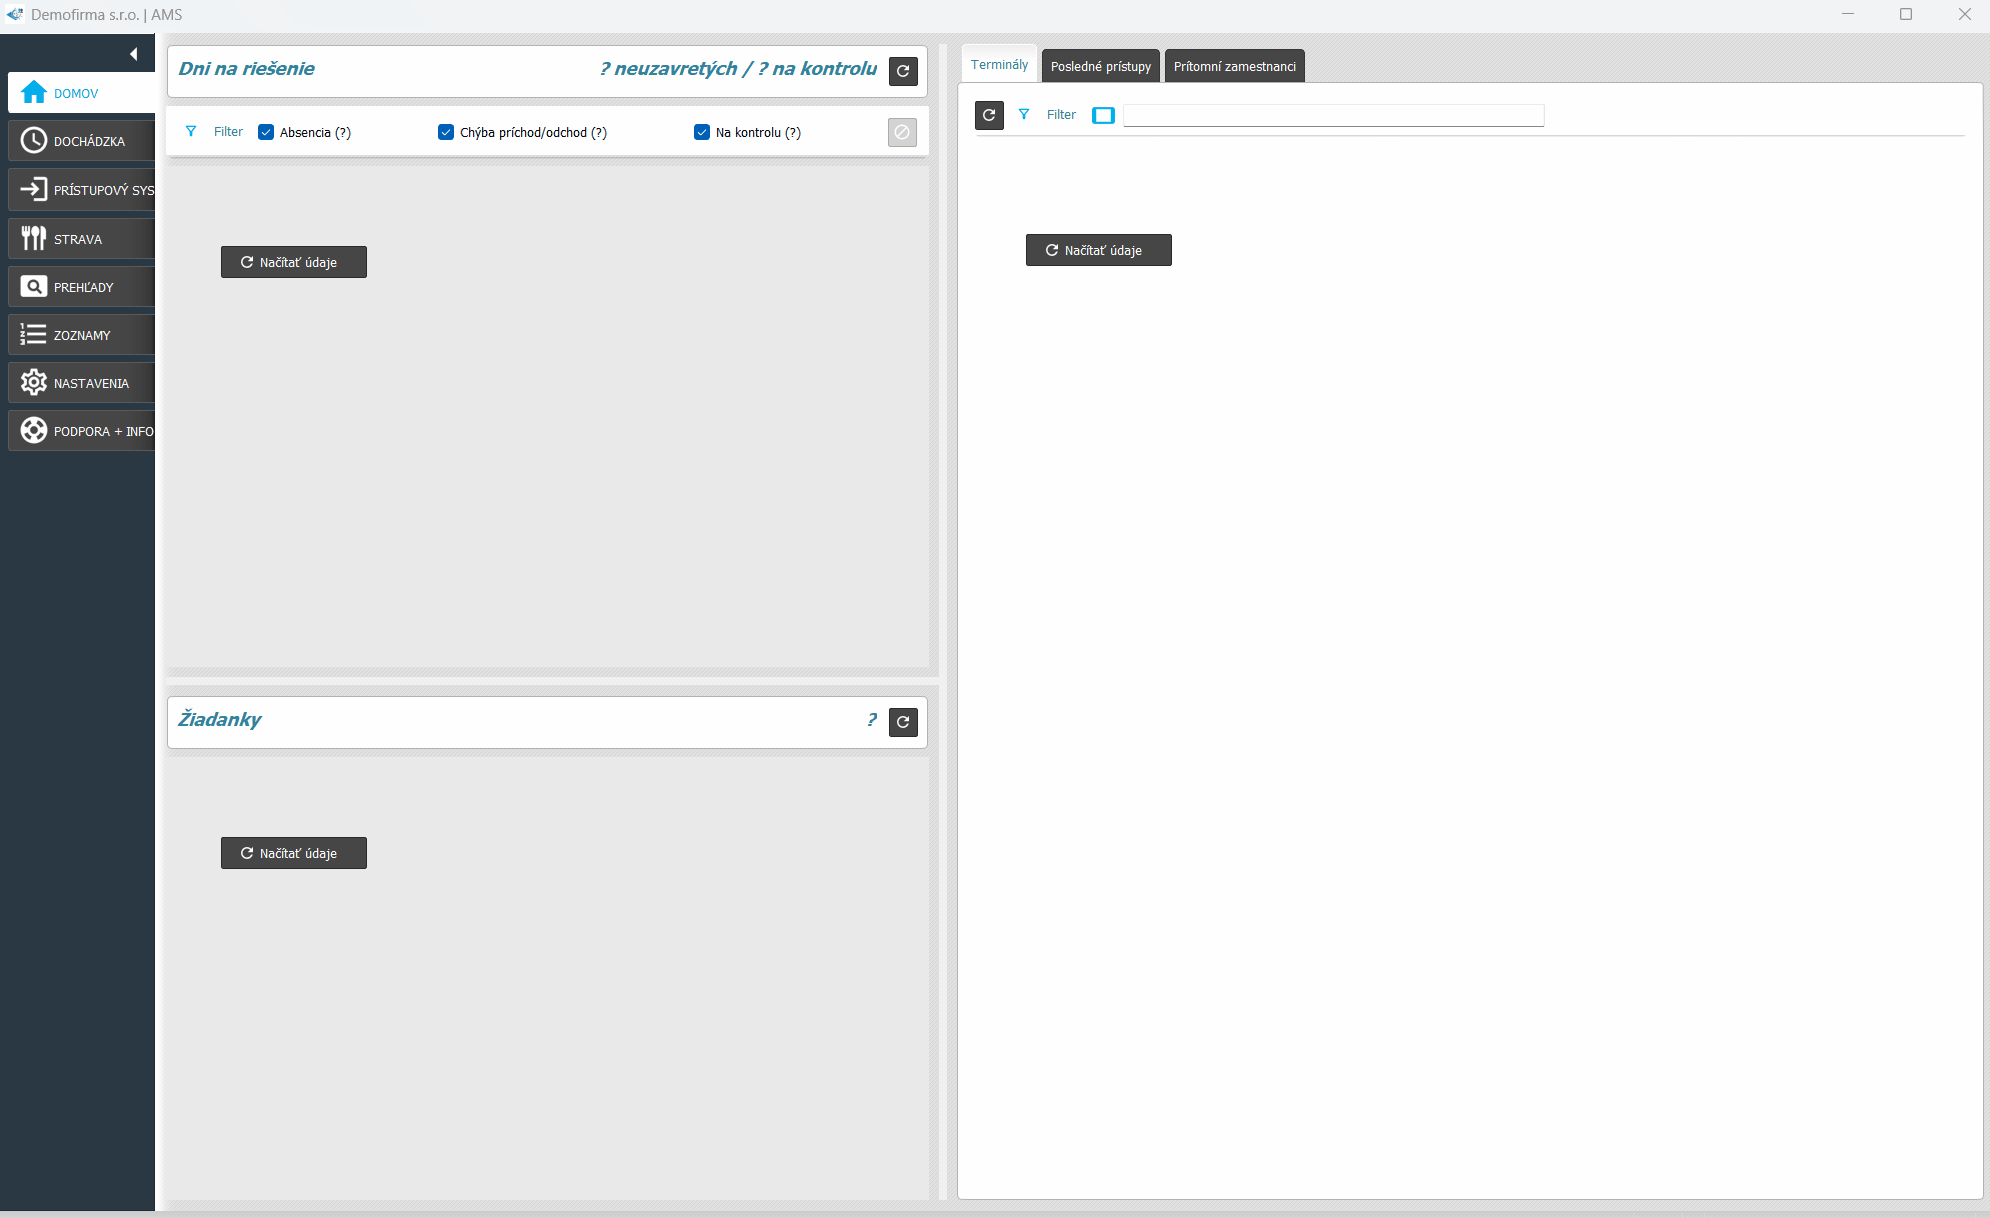Toggle the Terminály filter checkbox

[x=1103, y=115]
